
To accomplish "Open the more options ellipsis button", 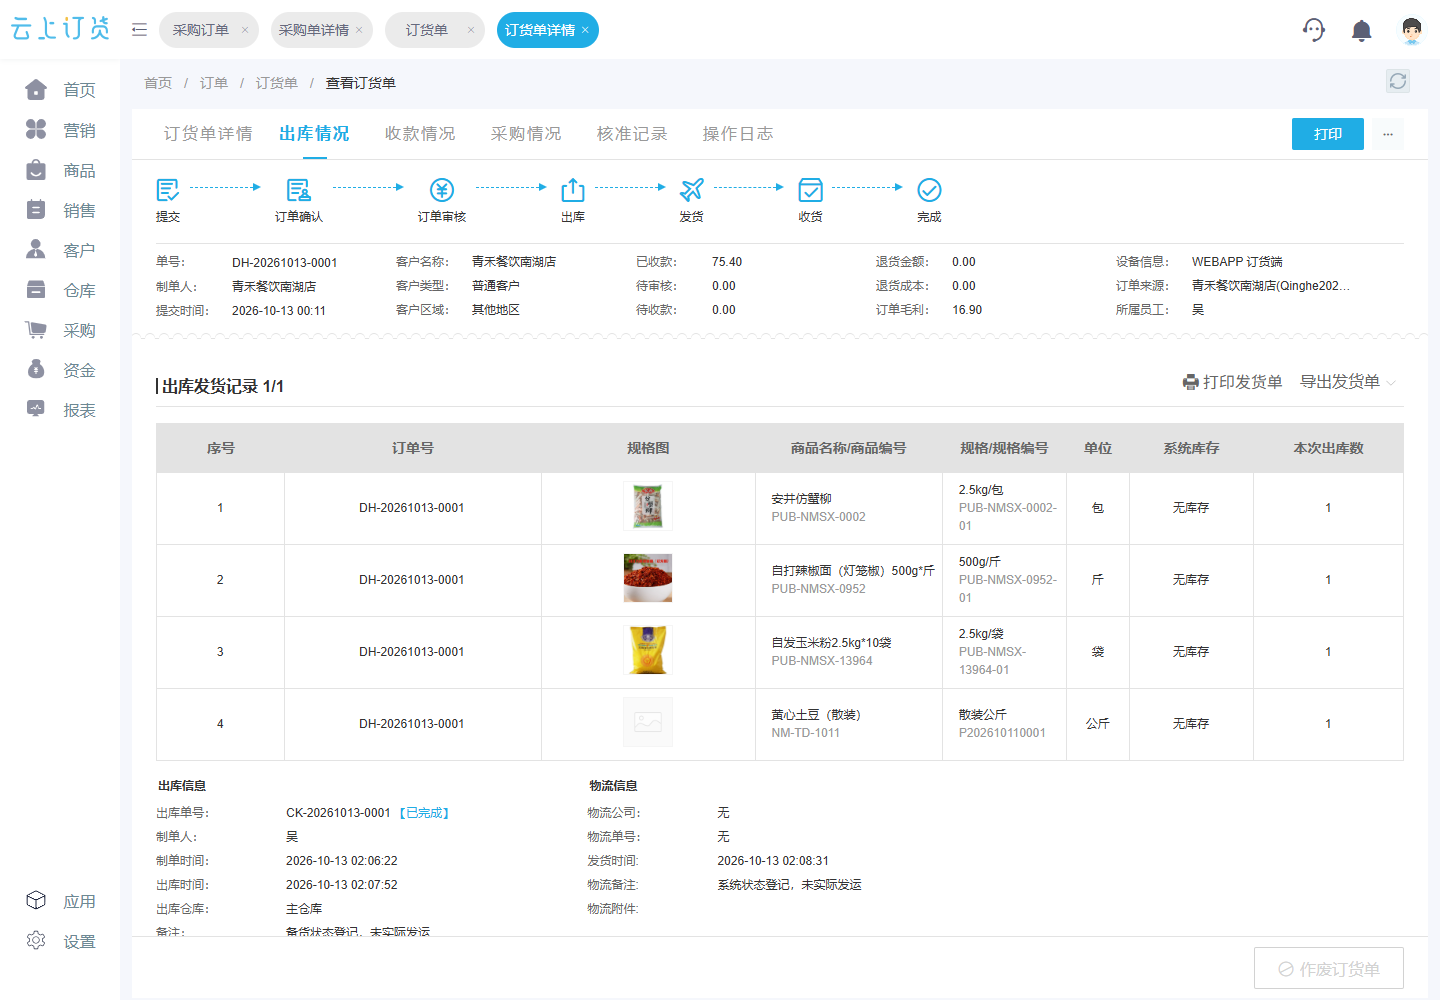I will [x=1388, y=134].
